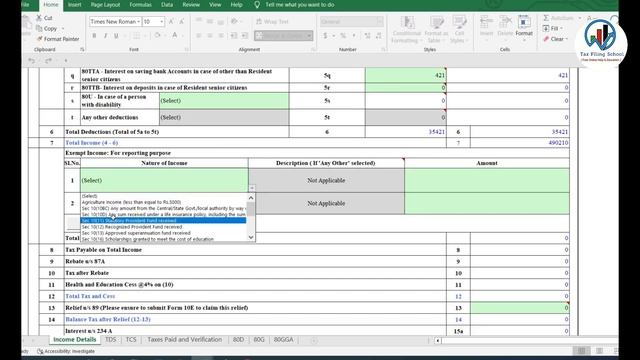Image resolution: width=640 pixels, height=360 pixels.
Task: Switch to the Data tab
Action: pos(167,5)
